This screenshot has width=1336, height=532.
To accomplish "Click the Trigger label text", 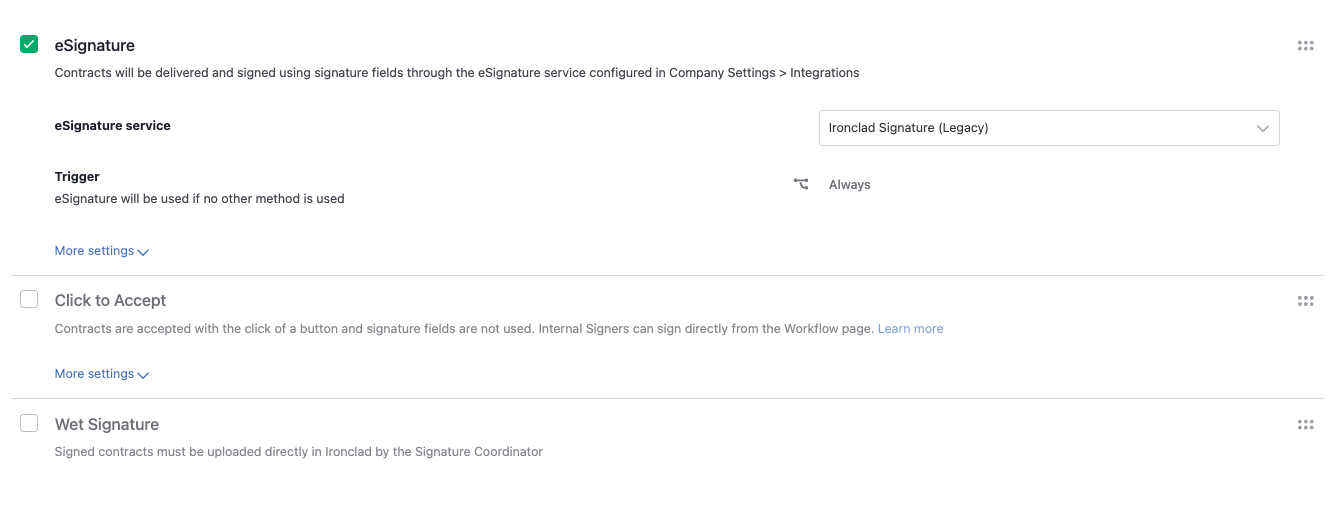I will [x=77, y=177].
